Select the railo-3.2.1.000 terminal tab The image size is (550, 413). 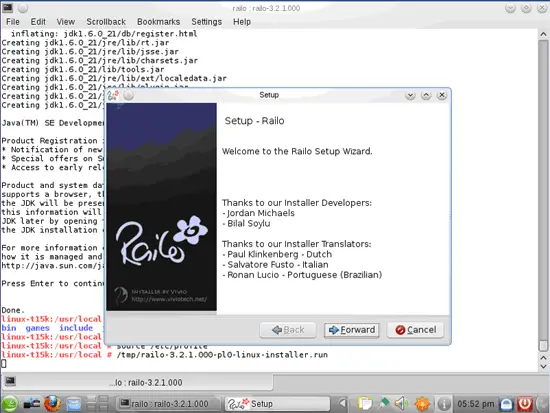pos(138,382)
